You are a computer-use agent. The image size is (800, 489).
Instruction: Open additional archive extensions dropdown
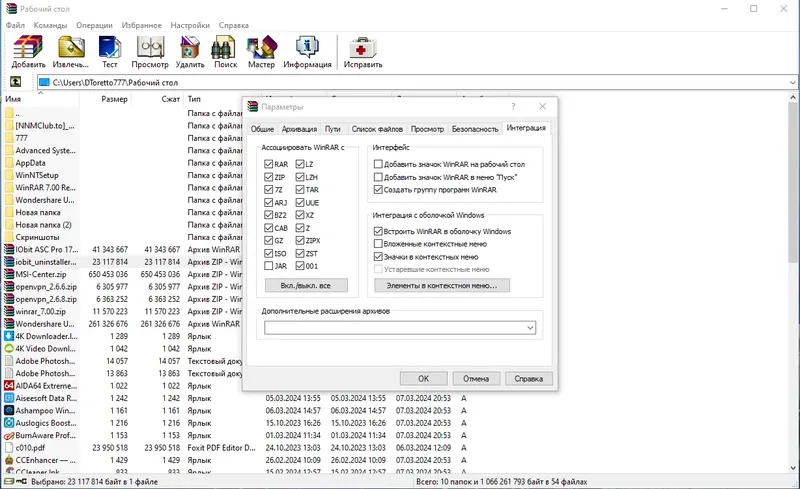tap(530, 328)
